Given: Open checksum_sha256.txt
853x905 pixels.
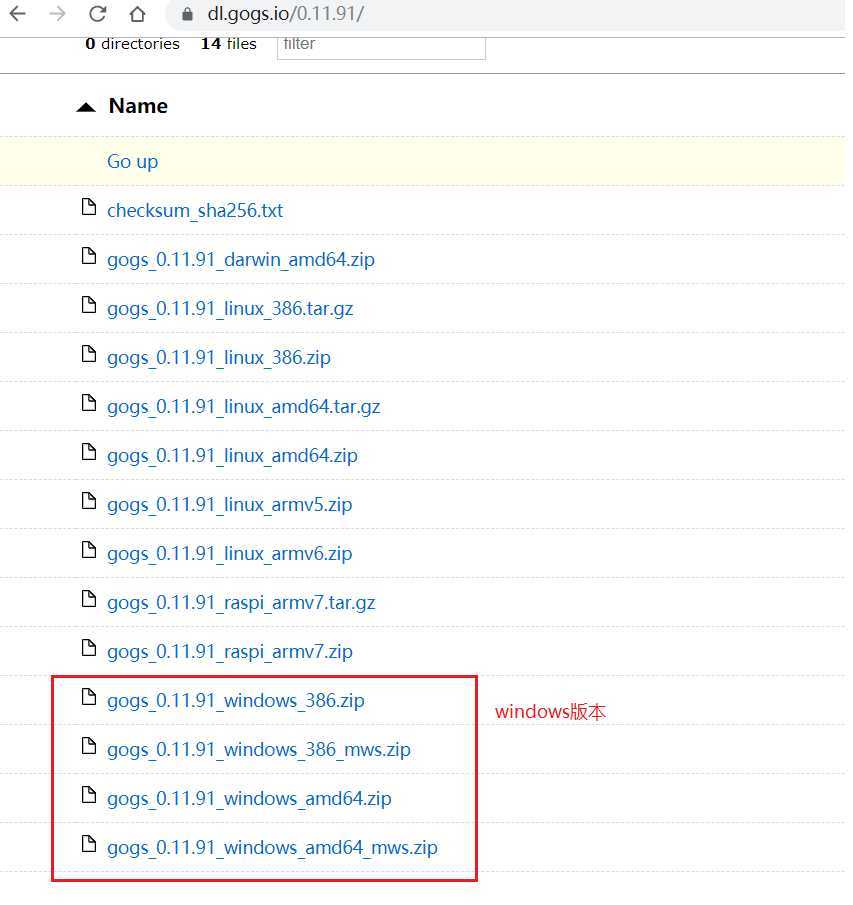Looking at the screenshot, I should coord(195,211).
